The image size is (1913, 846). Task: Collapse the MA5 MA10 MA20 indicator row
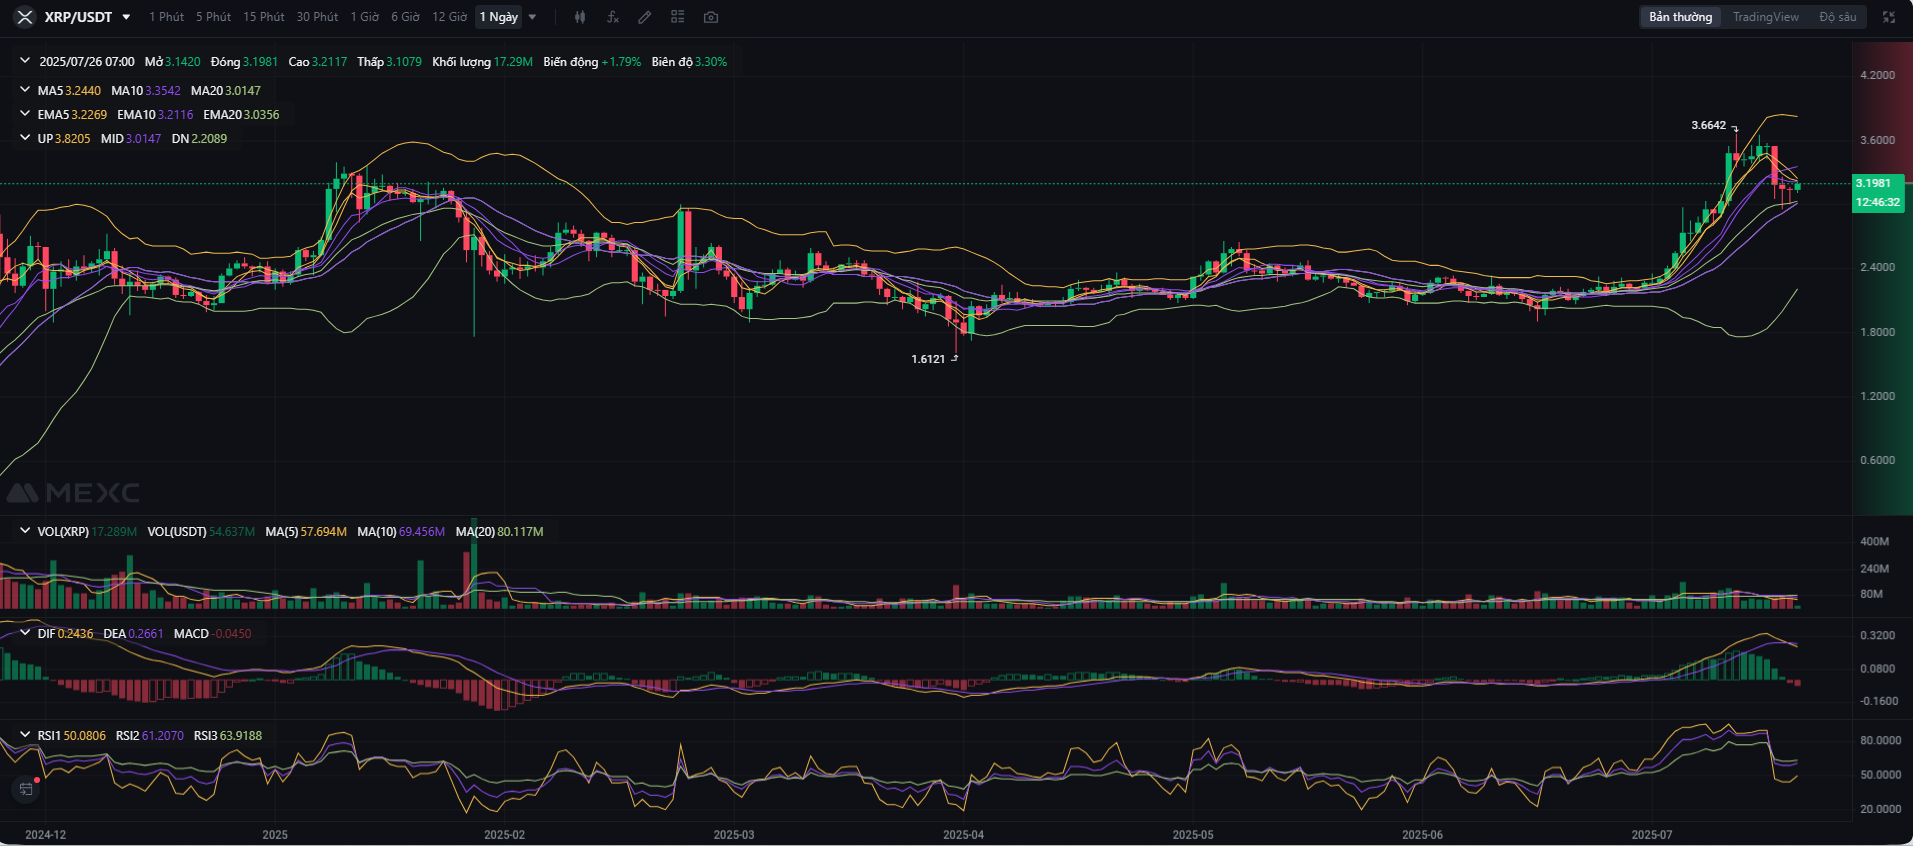25,90
